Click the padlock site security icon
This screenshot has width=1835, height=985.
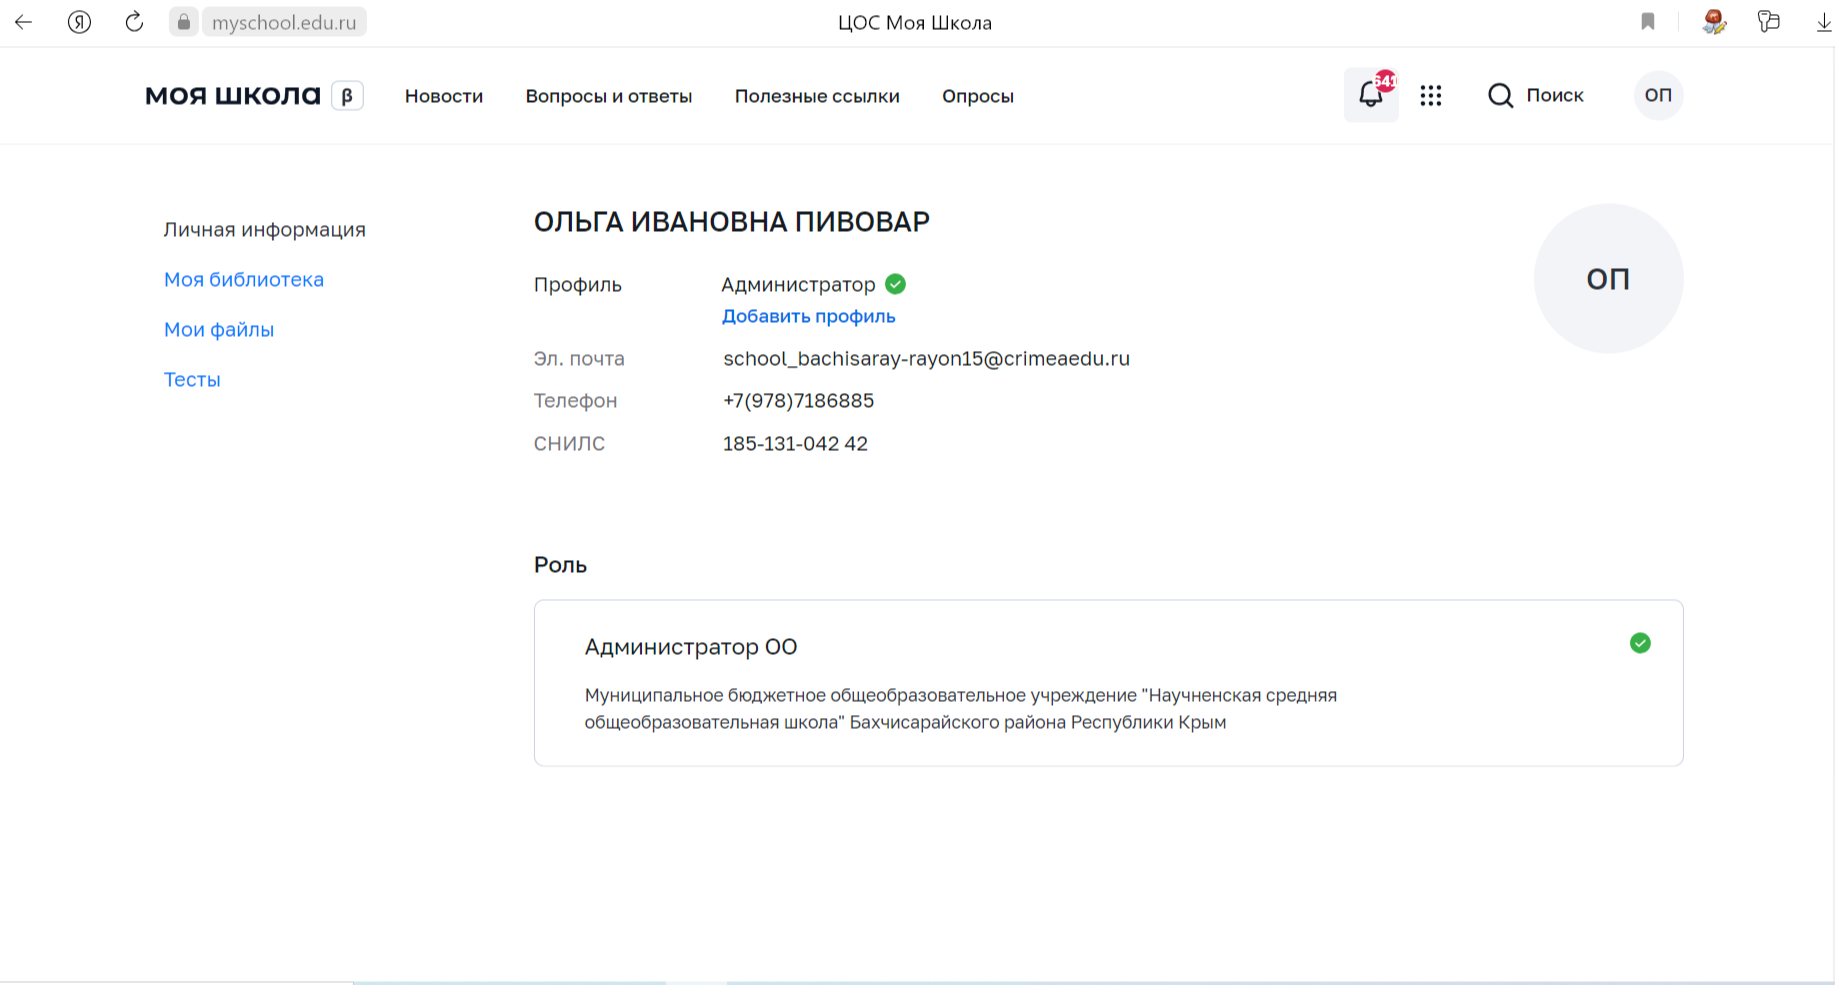tap(184, 22)
